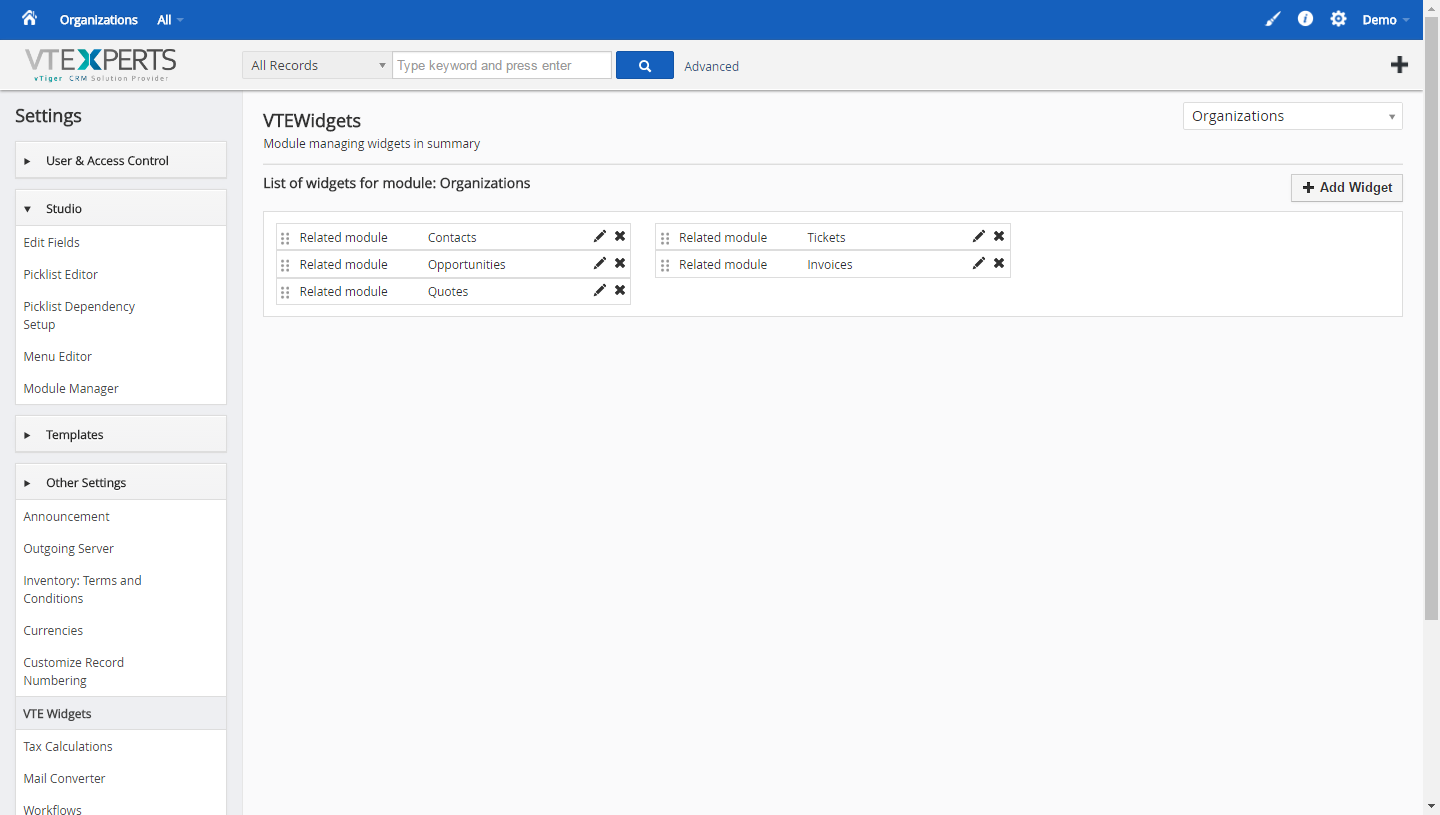The height and width of the screenshot is (815, 1440).
Task: Open Organizations in the top bar
Action: tap(99, 20)
